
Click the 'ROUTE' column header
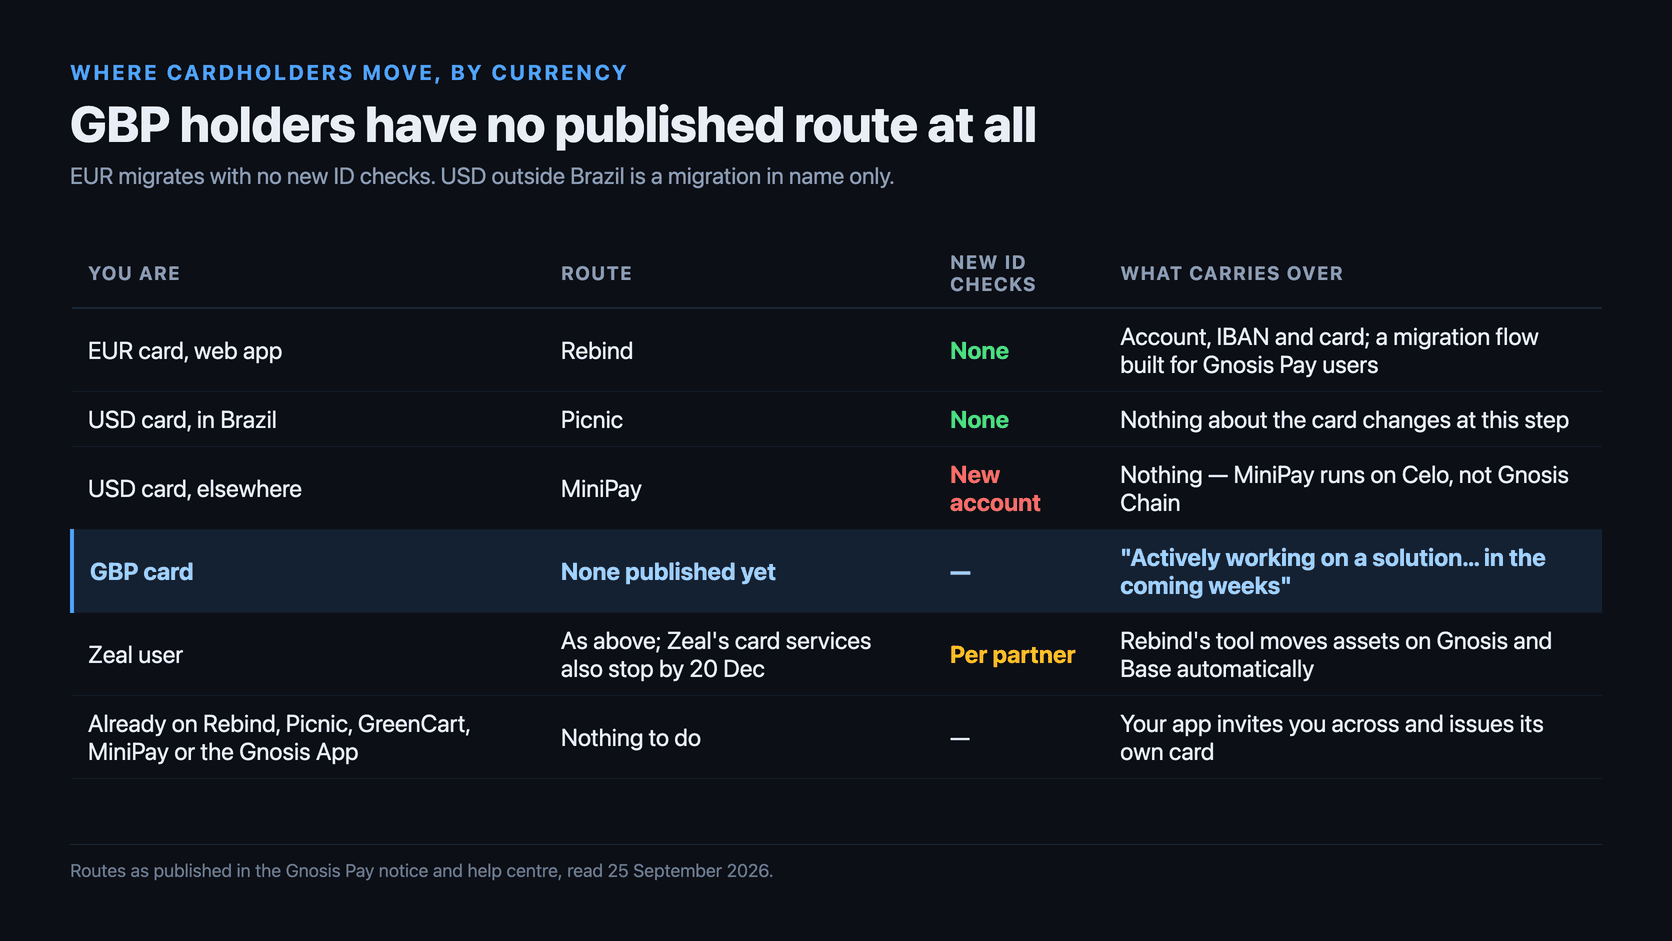[x=596, y=274]
